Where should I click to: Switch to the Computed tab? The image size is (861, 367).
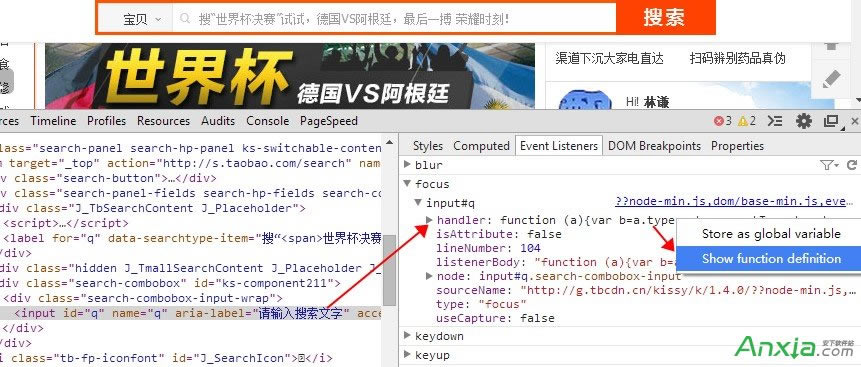(481, 146)
